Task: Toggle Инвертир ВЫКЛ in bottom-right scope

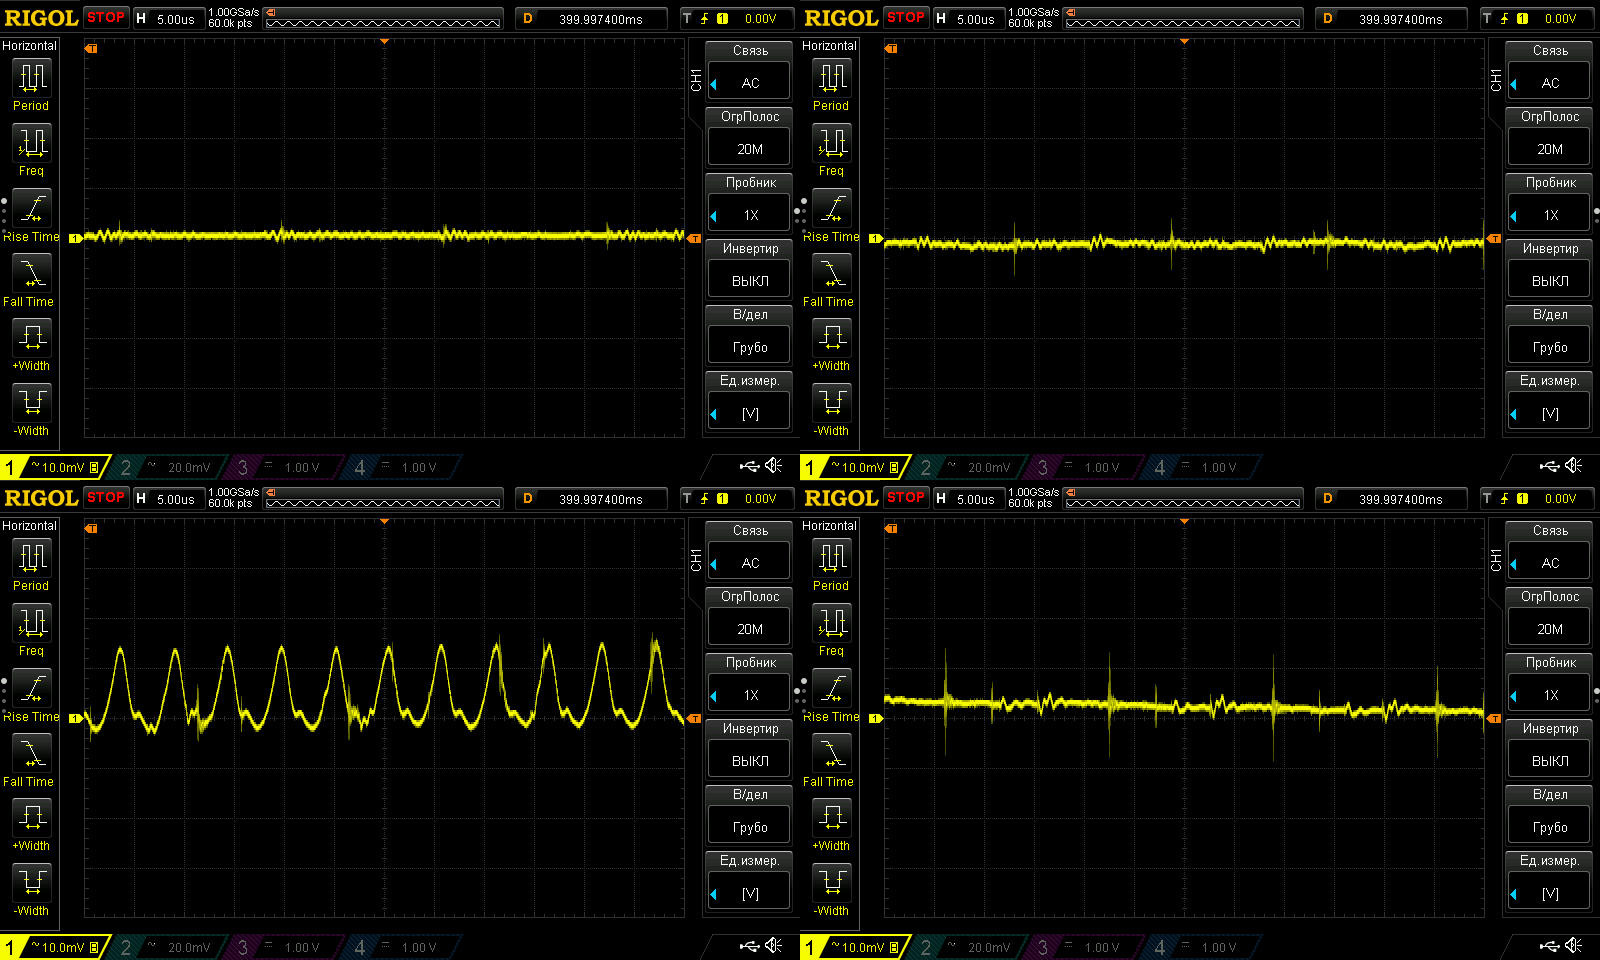Action: [x=1550, y=761]
